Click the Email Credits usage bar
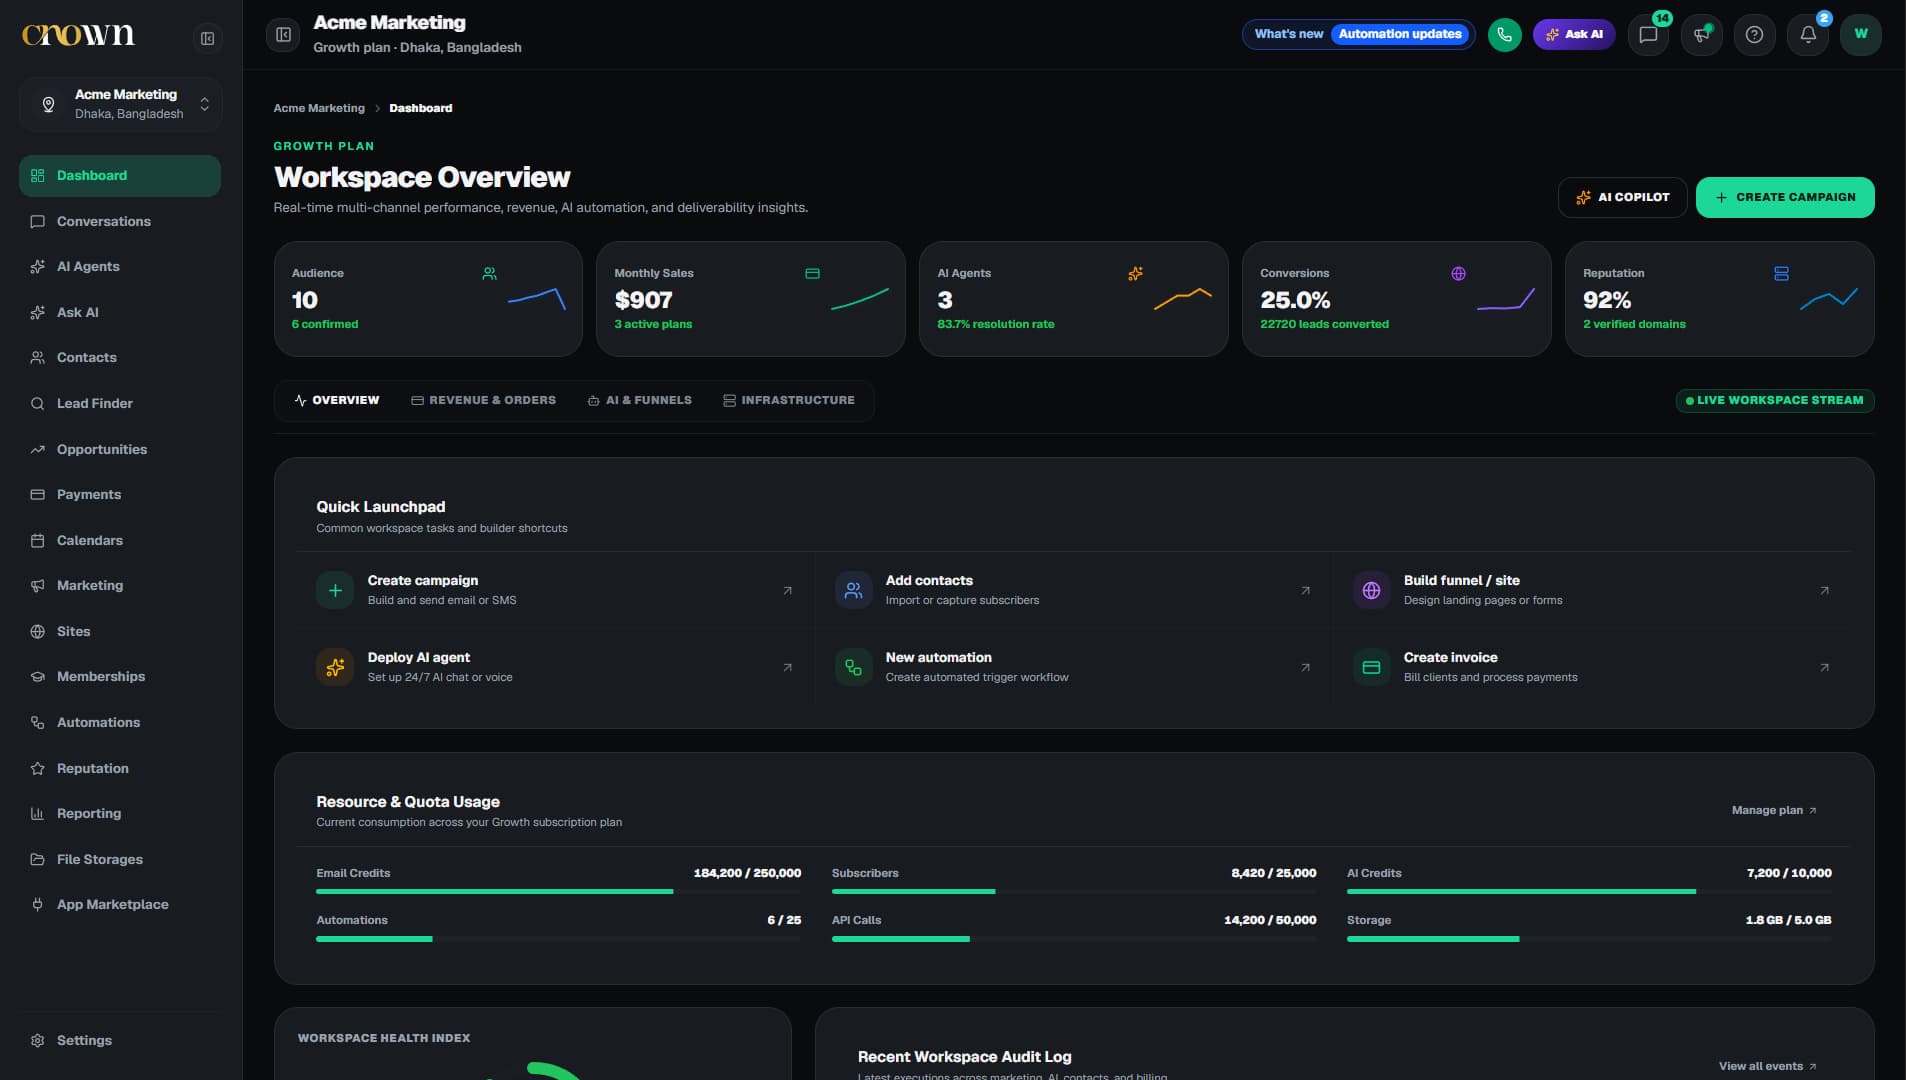 [558, 891]
